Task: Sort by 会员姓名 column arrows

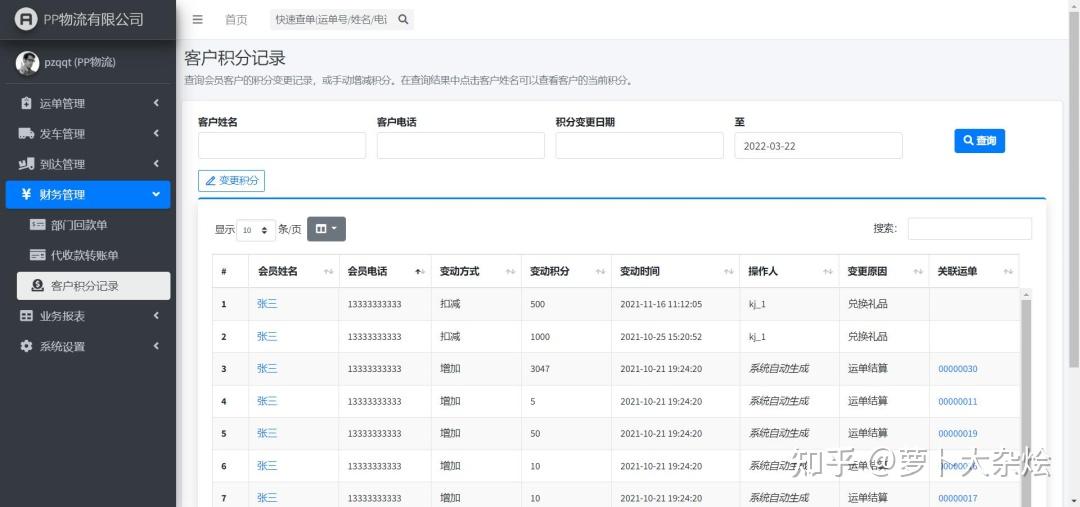Action: 329,272
